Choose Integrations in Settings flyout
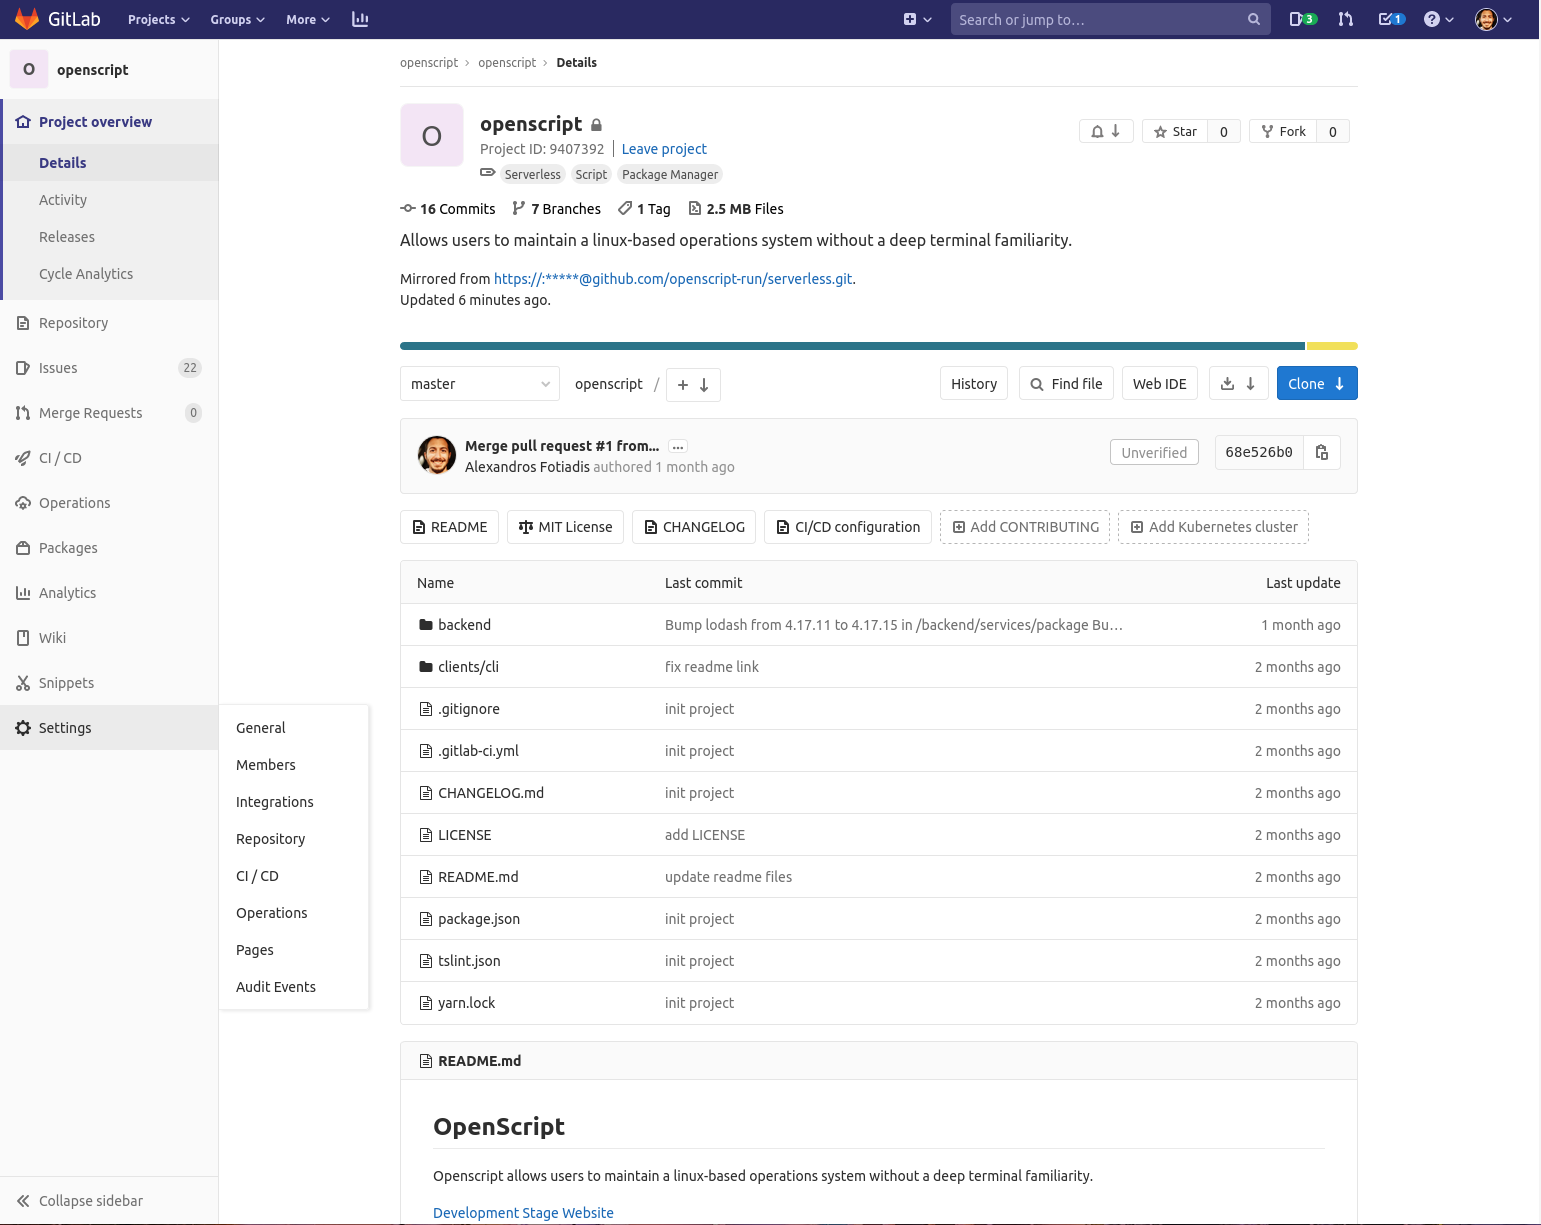 coord(294,802)
